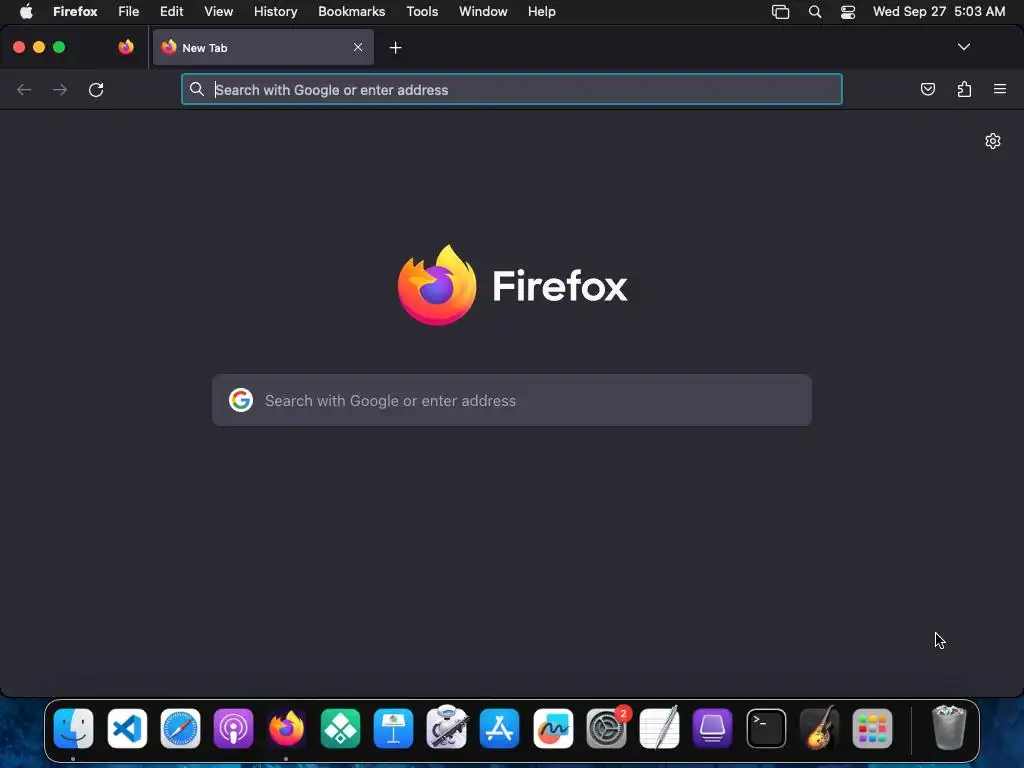The image size is (1024, 768).
Task: Open the new tab personalize gear
Action: click(993, 141)
